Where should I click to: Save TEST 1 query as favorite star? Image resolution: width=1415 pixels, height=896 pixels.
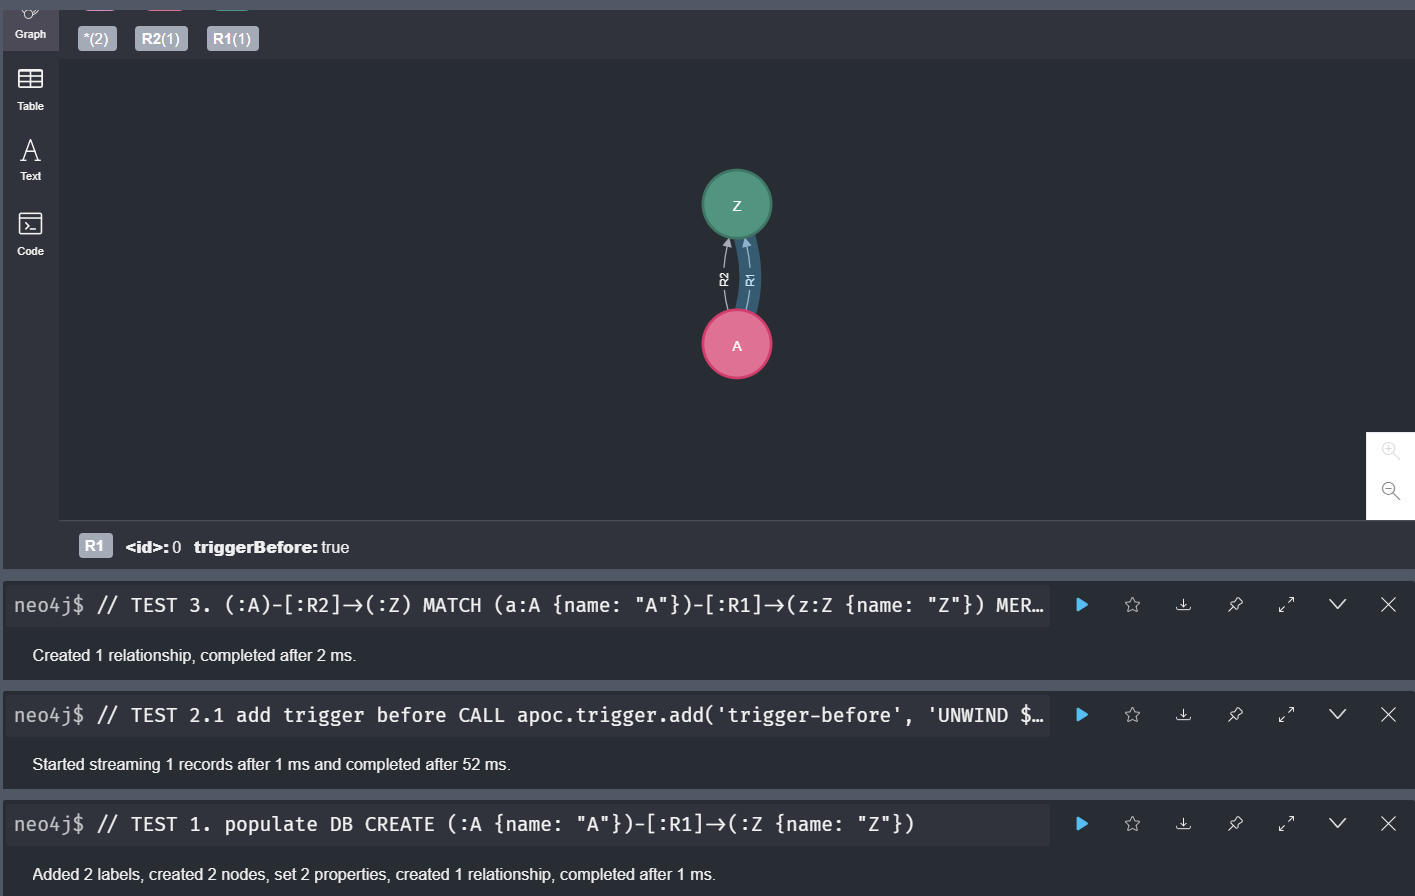[1132, 823]
